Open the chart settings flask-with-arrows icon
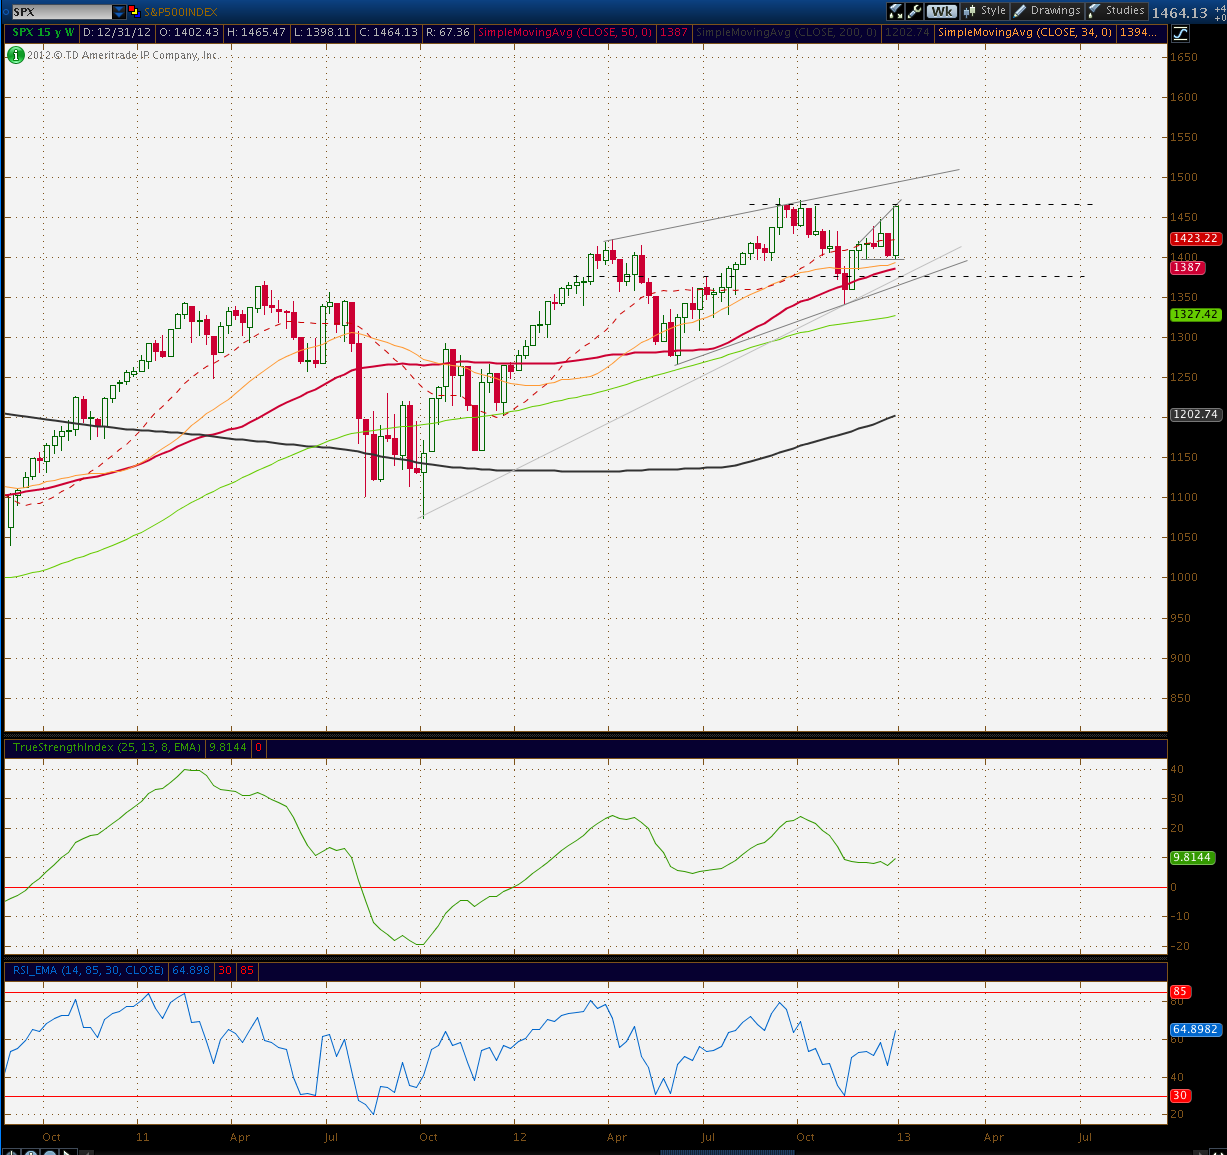Image resolution: width=1227 pixels, height=1155 pixels. click(x=896, y=11)
